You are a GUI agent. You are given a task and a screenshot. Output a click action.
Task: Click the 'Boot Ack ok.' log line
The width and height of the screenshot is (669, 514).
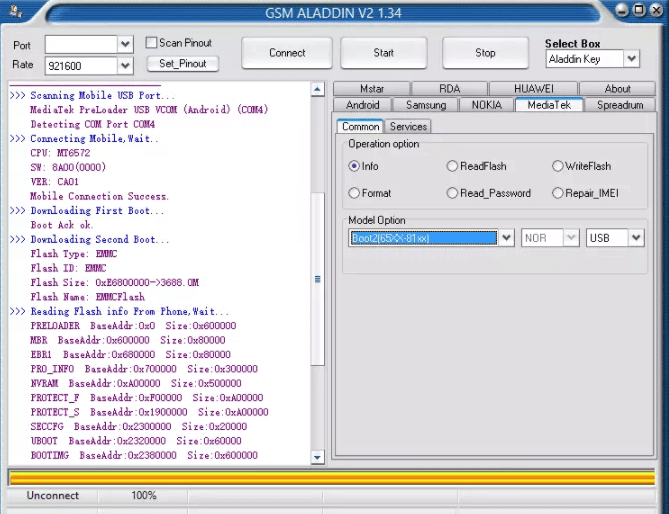62,225
